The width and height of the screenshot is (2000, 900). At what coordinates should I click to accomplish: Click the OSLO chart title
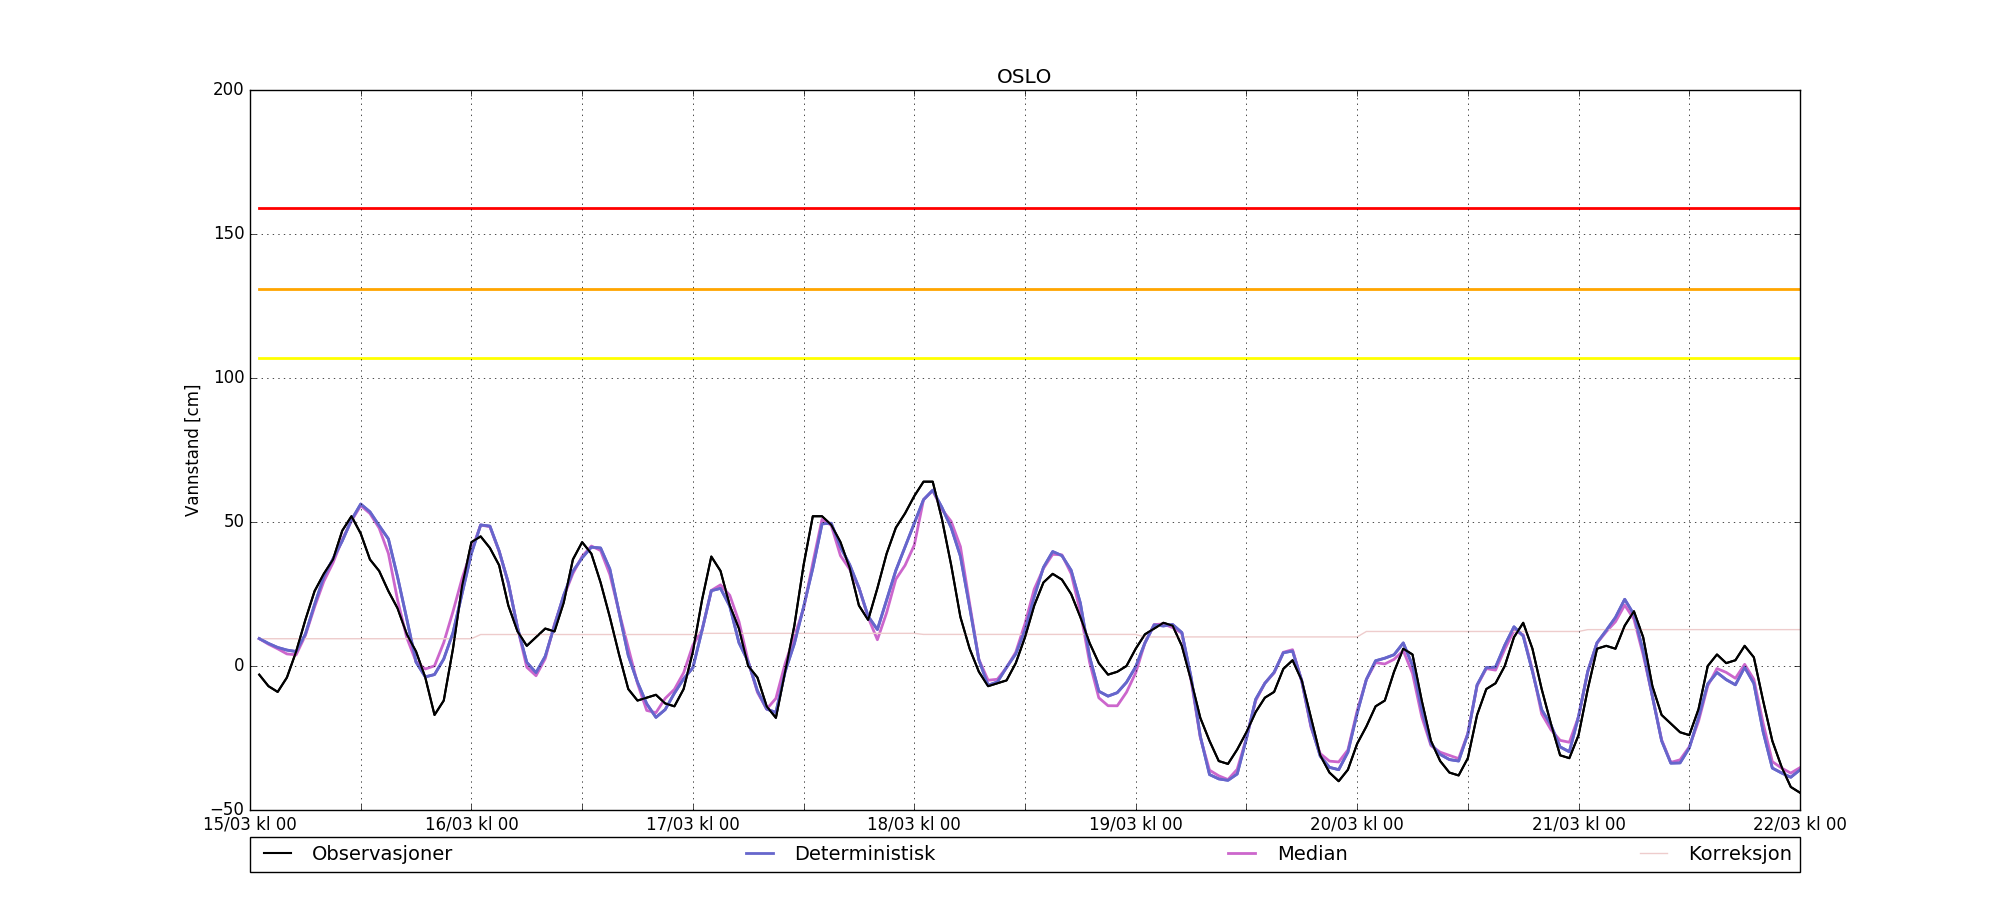pyautogui.click(x=1024, y=77)
